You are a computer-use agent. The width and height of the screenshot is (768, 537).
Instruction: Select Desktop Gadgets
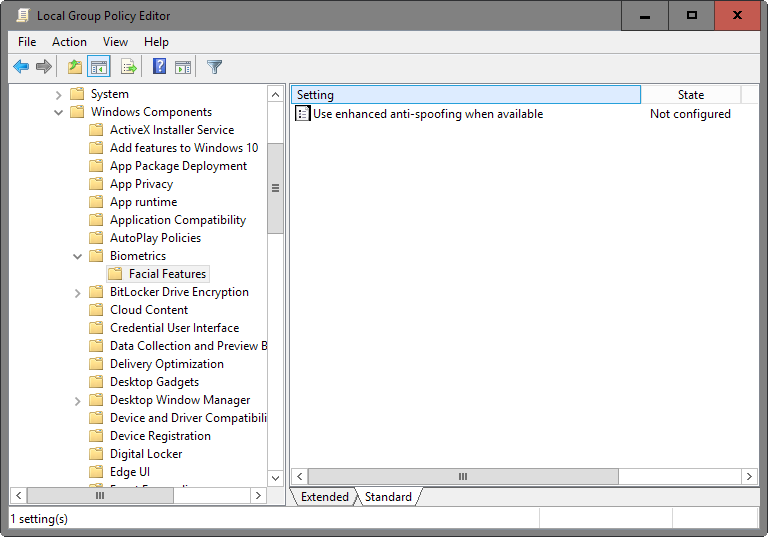(154, 382)
